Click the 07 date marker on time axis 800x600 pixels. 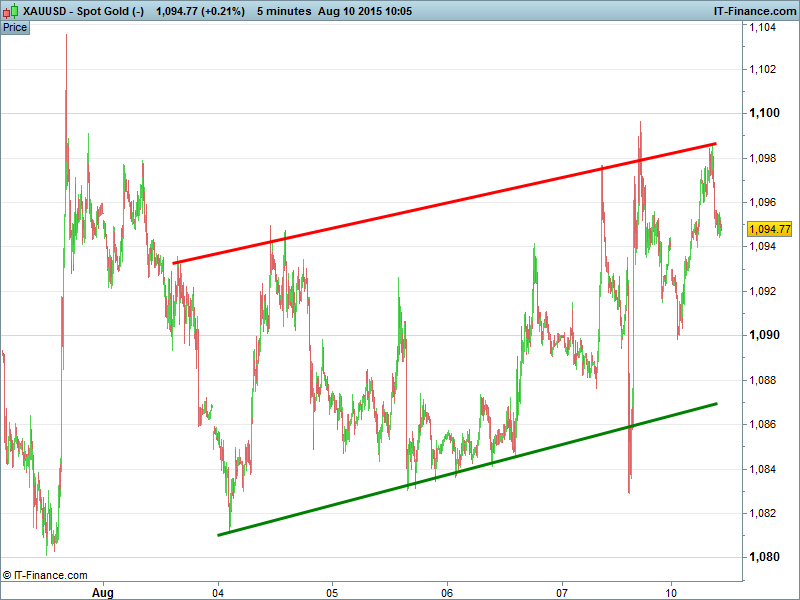point(562,592)
